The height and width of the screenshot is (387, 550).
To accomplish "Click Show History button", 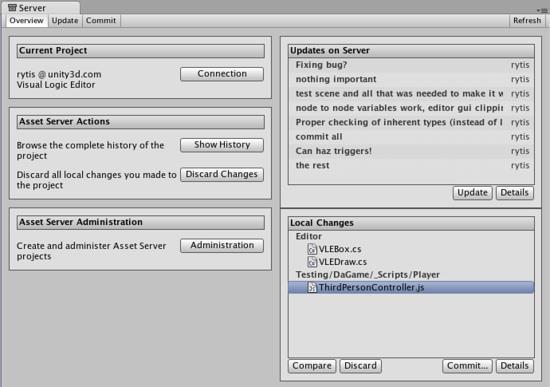I will point(222,145).
